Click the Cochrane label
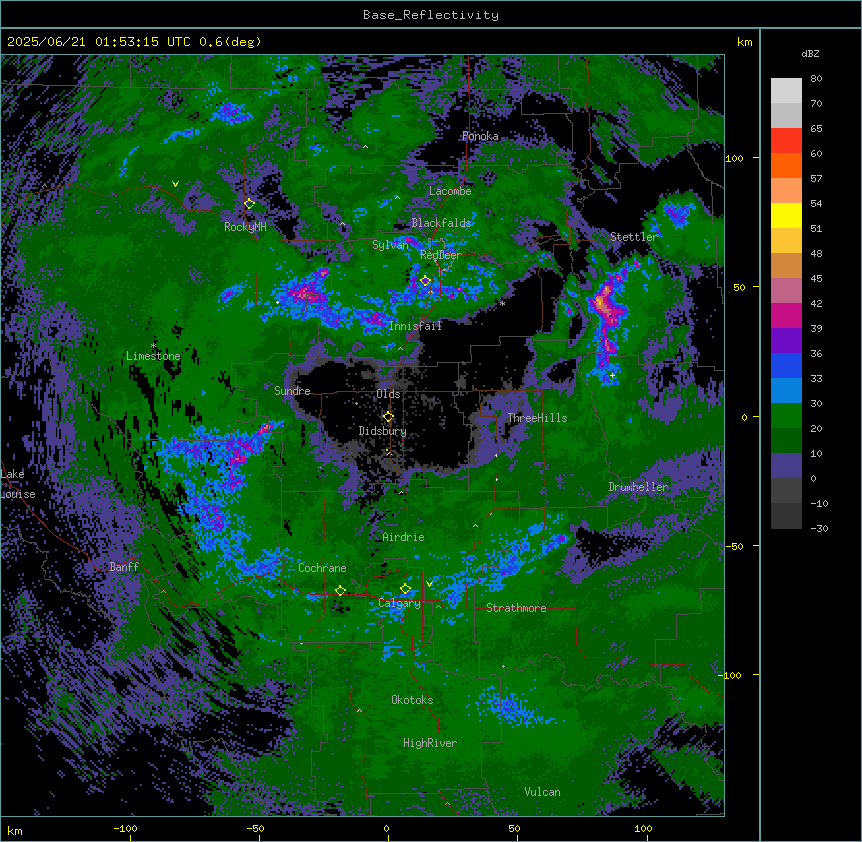The height and width of the screenshot is (842, 862). click(322, 568)
